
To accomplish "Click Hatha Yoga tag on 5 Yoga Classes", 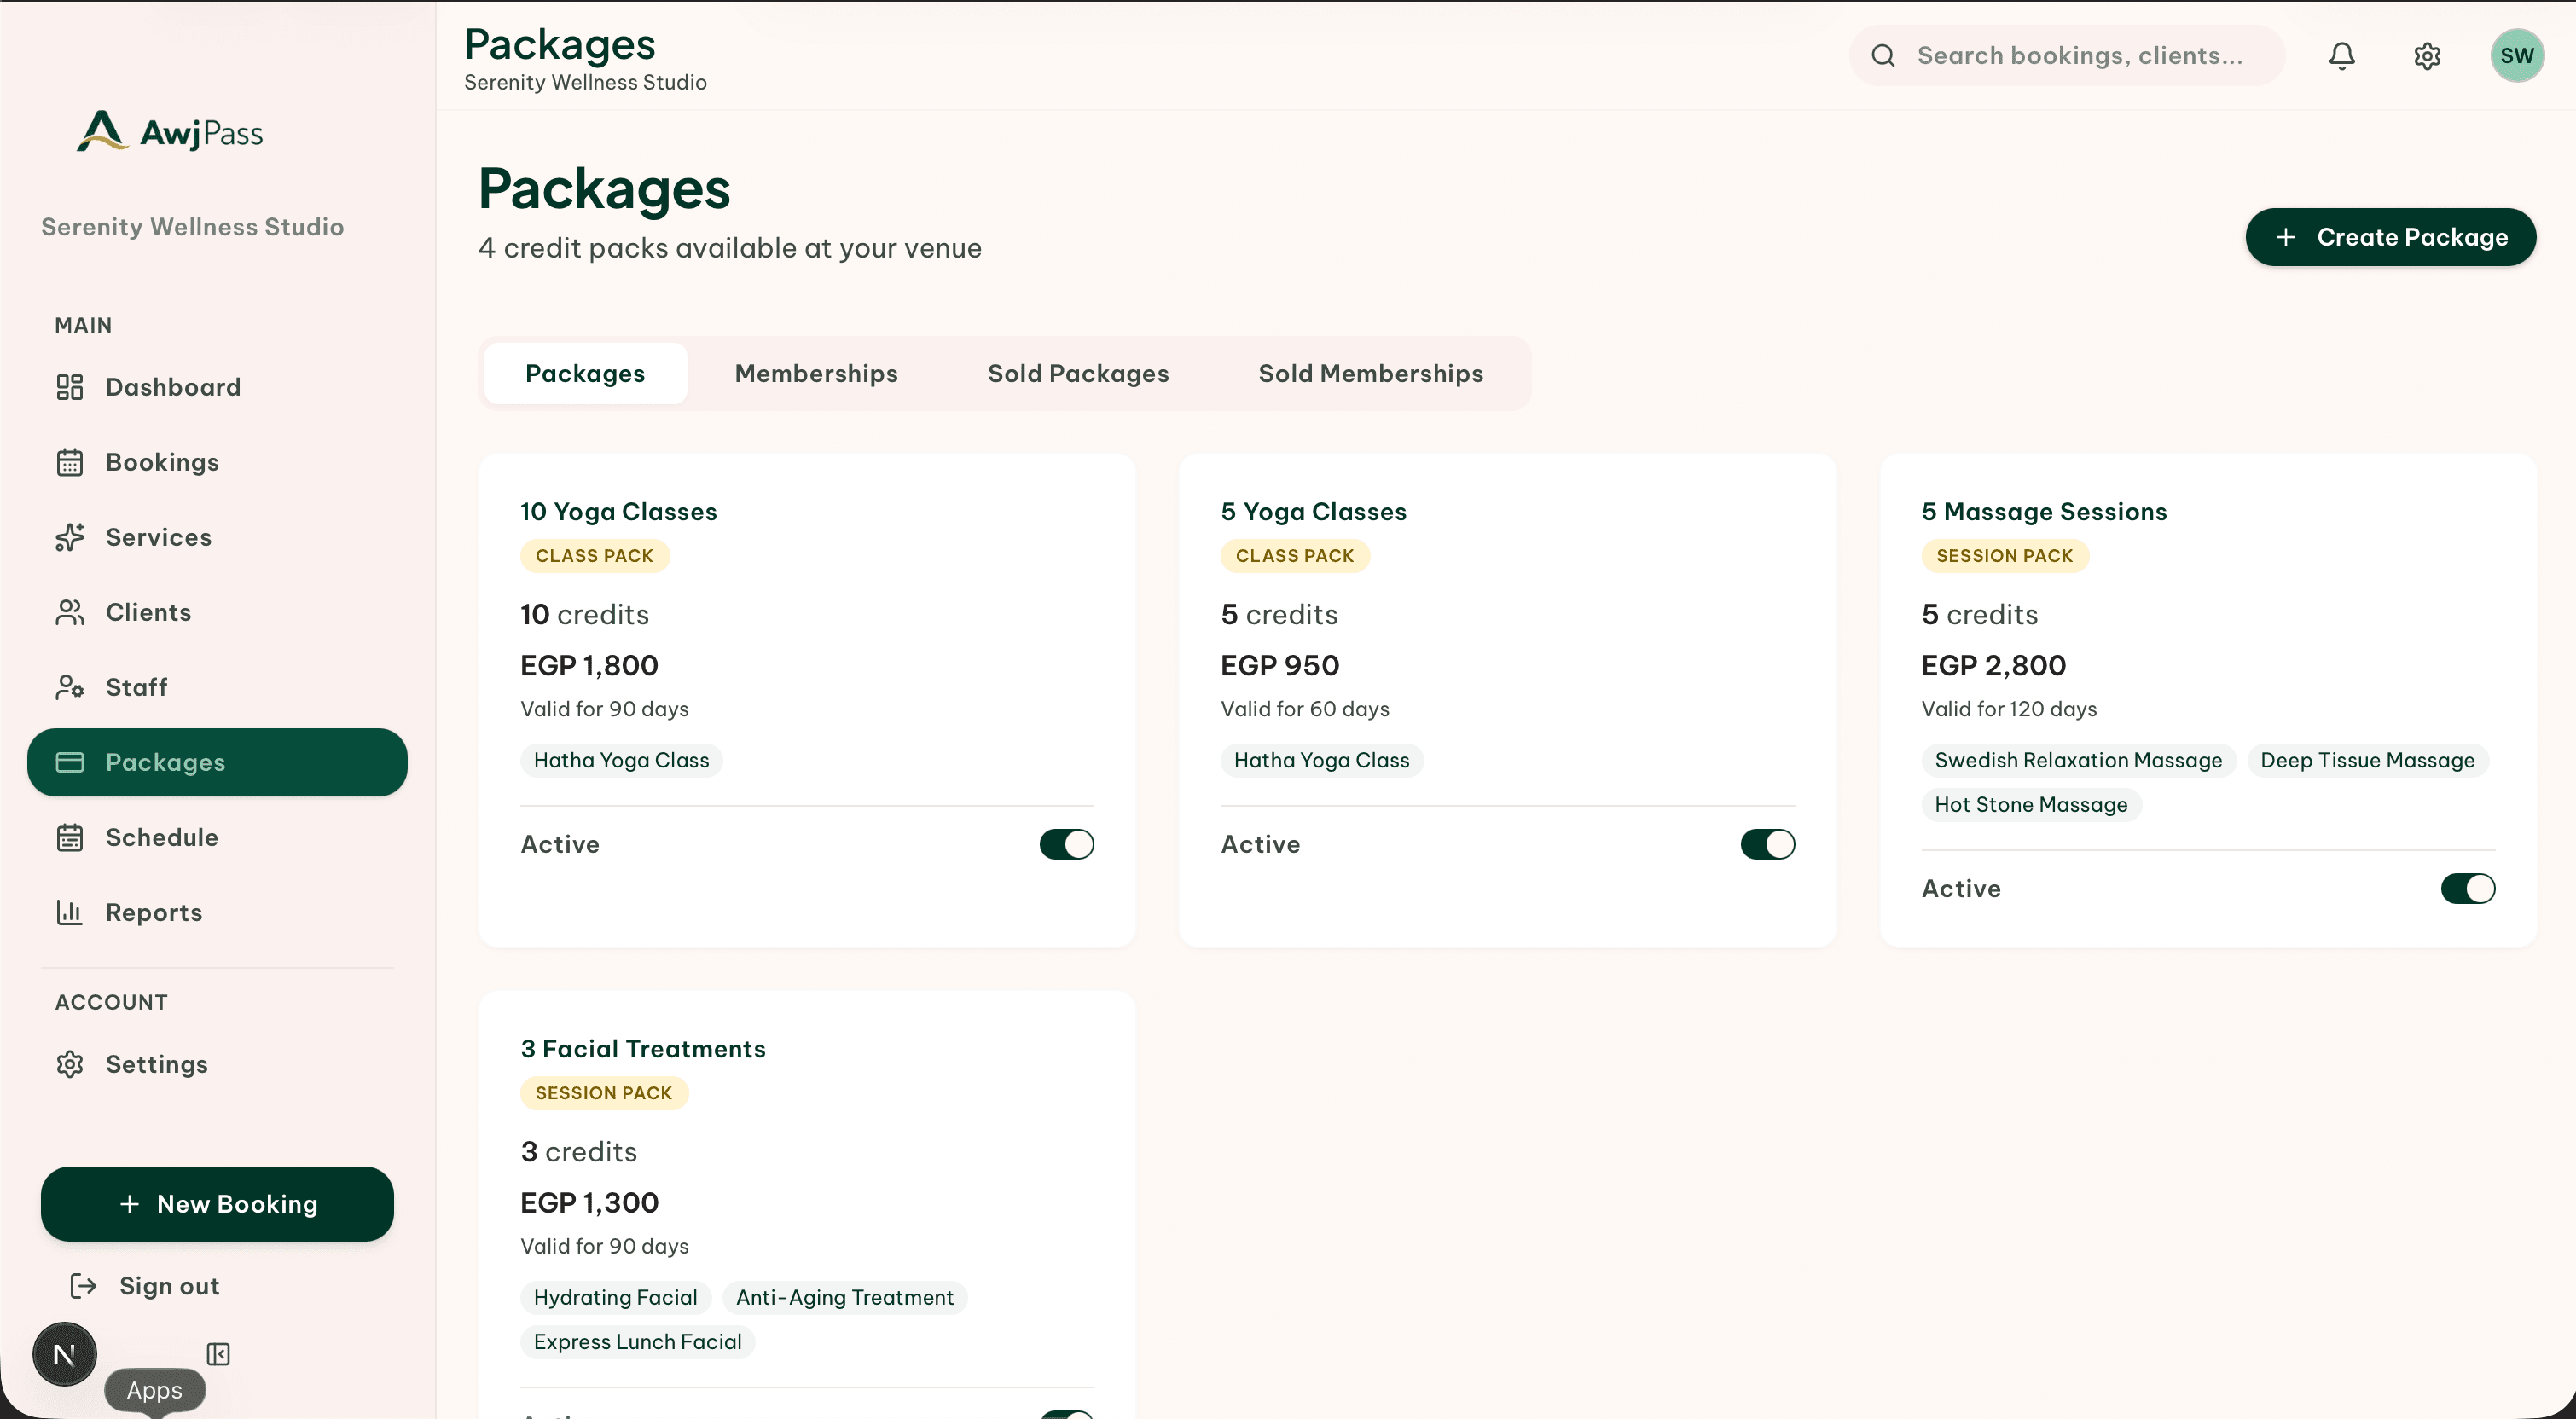I will pyautogui.click(x=1321, y=760).
